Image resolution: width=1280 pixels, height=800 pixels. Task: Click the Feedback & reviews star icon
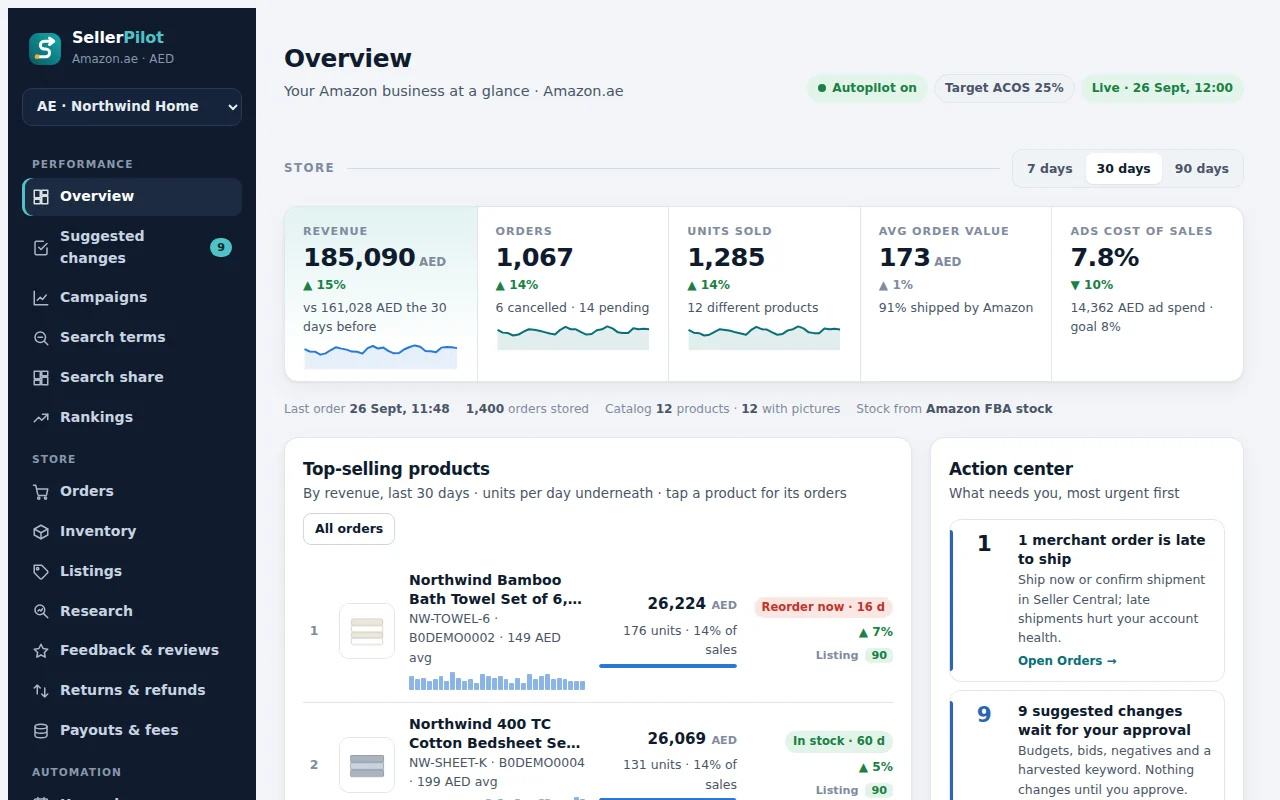pos(41,651)
